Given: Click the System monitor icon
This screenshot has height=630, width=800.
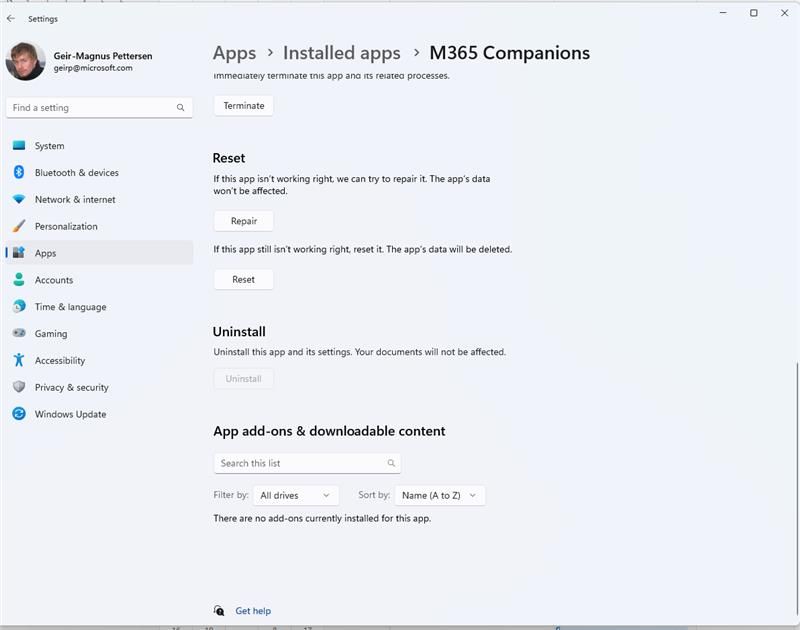Looking at the screenshot, I should point(19,146).
